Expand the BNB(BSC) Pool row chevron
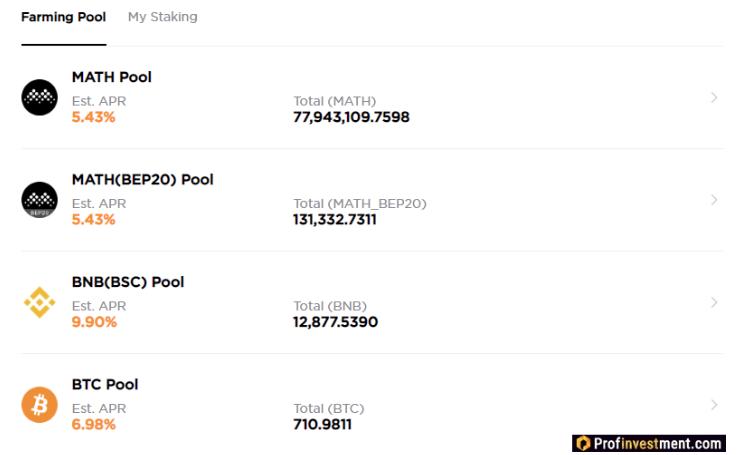Image resolution: width=739 pixels, height=455 pixels. (714, 302)
